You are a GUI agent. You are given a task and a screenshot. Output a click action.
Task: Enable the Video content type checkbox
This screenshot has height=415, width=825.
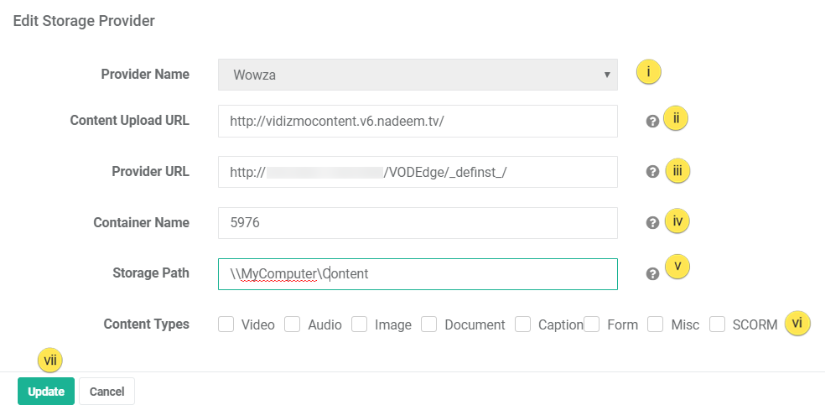(x=226, y=324)
